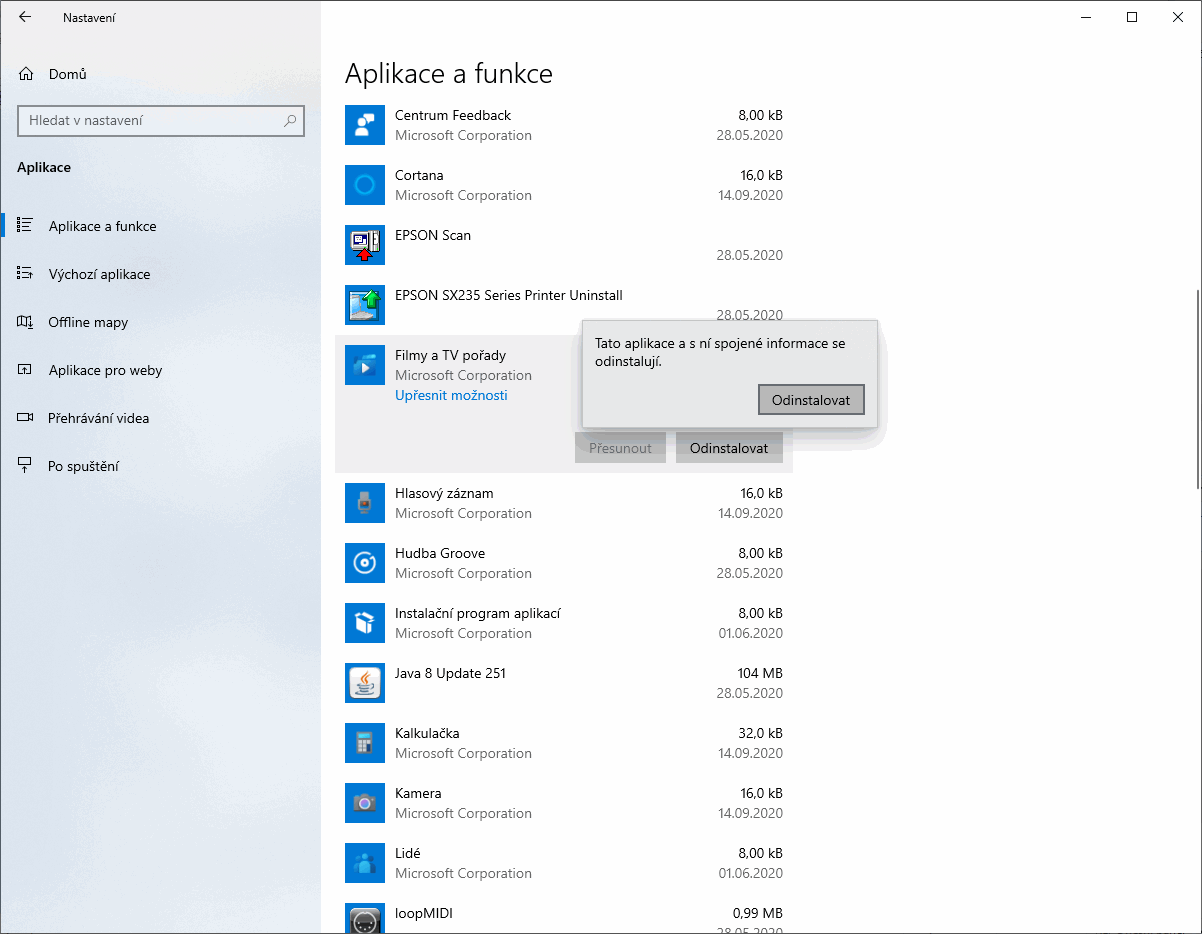Click the Po spuštění startup icon
This screenshot has width=1202, height=934.
[26, 466]
